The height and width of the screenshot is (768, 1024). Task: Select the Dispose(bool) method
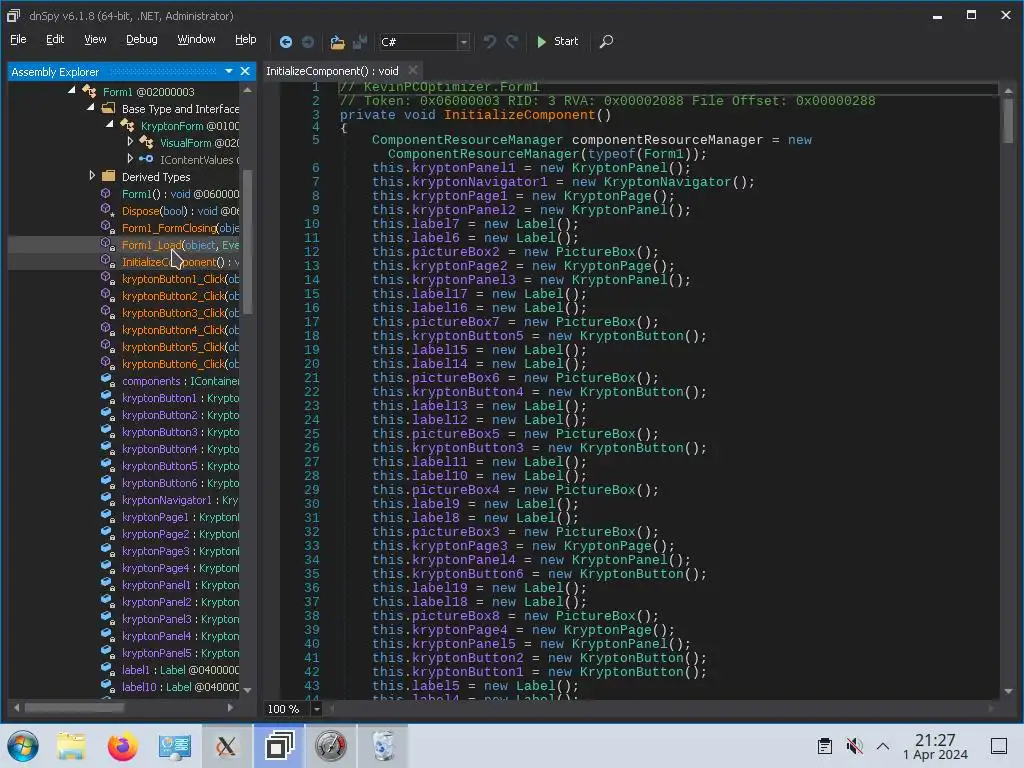(x=180, y=211)
